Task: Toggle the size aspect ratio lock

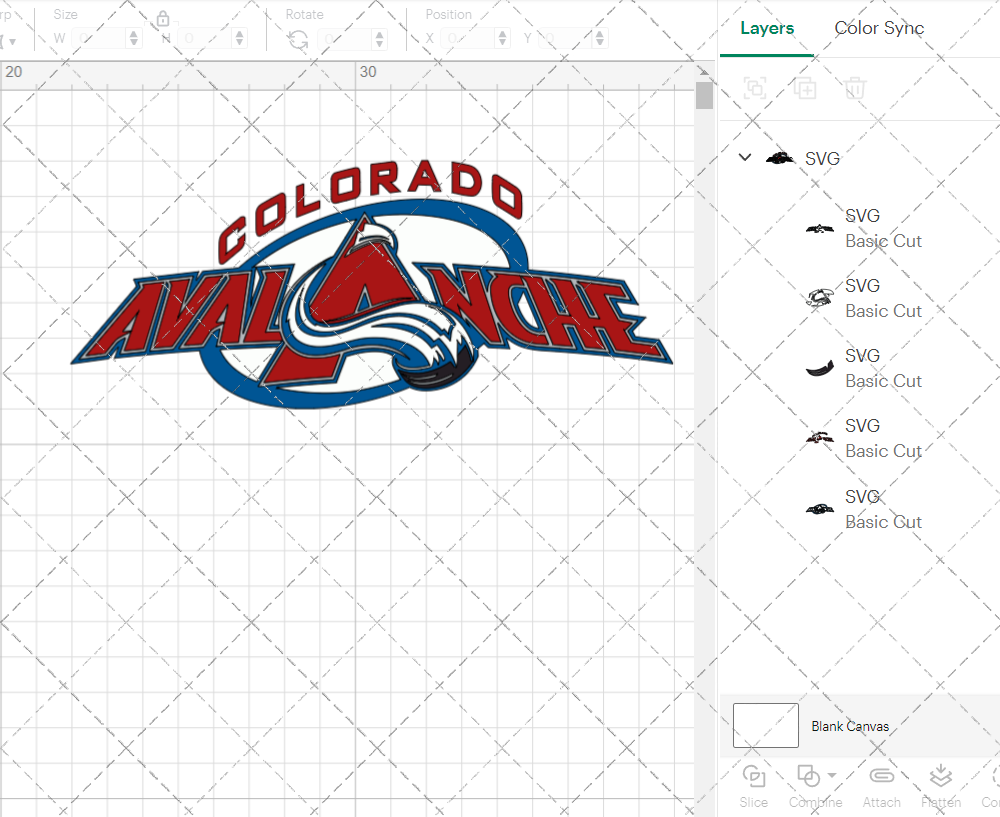Action: pos(163,18)
